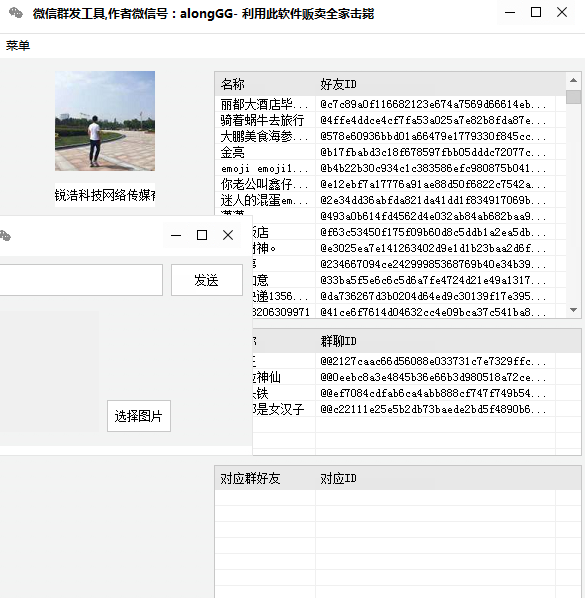This screenshot has height=598, width=585.
Task: Click friend ID @e12ebf7a17776a91ae88...
Action: pyautogui.click(x=433, y=184)
